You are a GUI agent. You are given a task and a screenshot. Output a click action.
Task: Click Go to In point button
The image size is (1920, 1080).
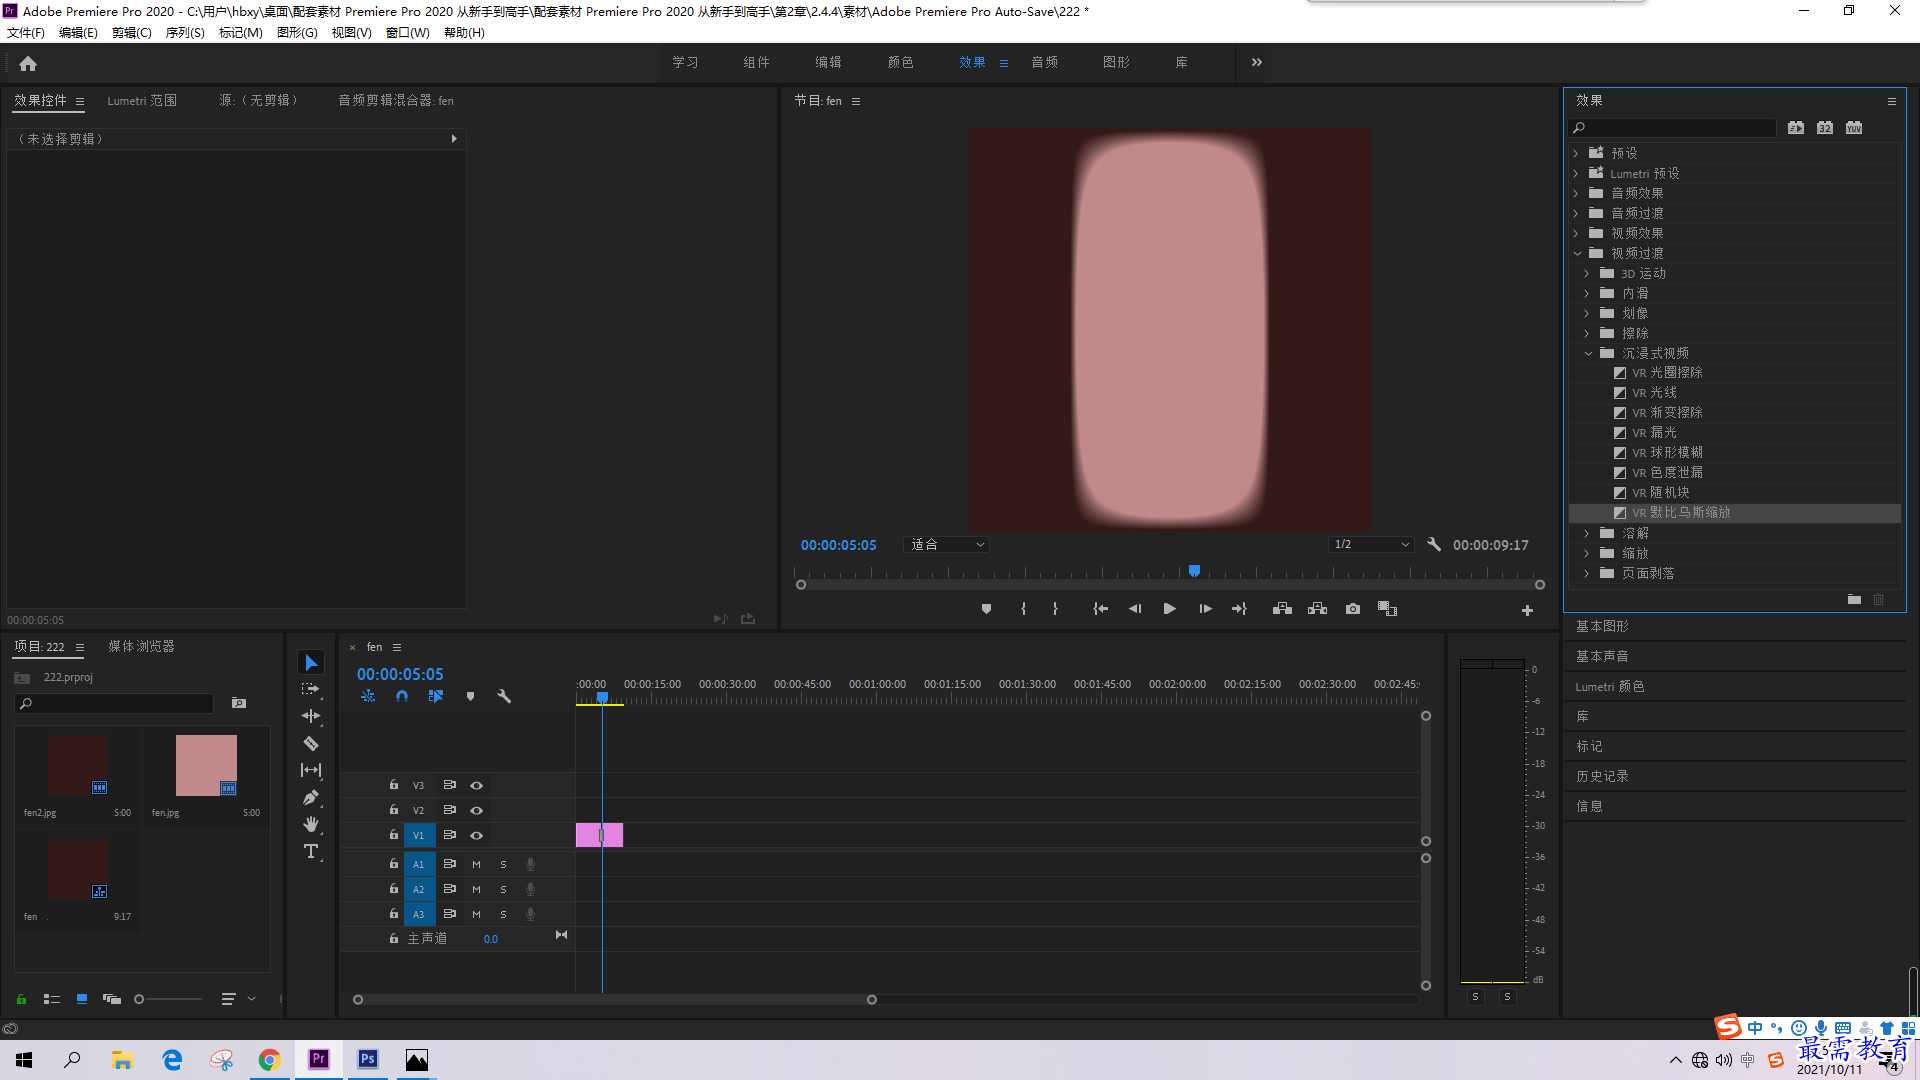pos(1100,609)
